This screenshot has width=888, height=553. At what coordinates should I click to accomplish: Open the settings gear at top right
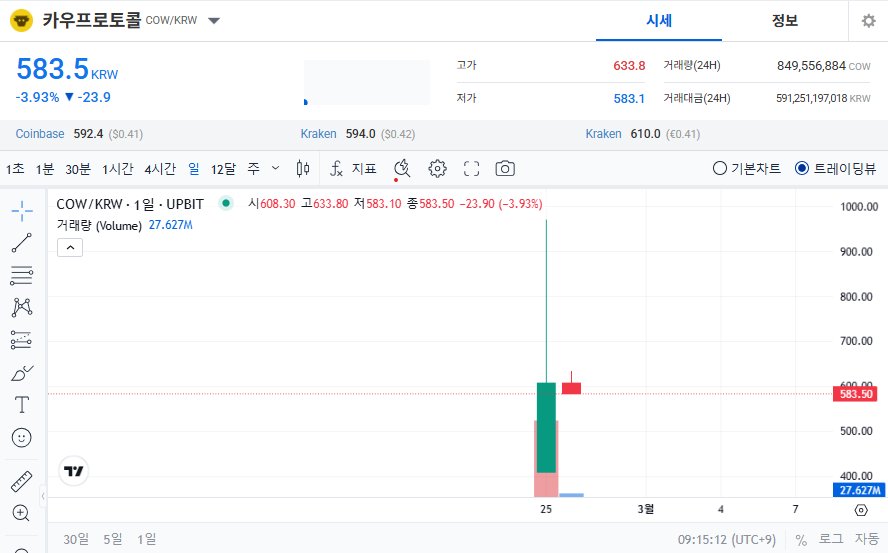pyautogui.click(x=868, y=21)
